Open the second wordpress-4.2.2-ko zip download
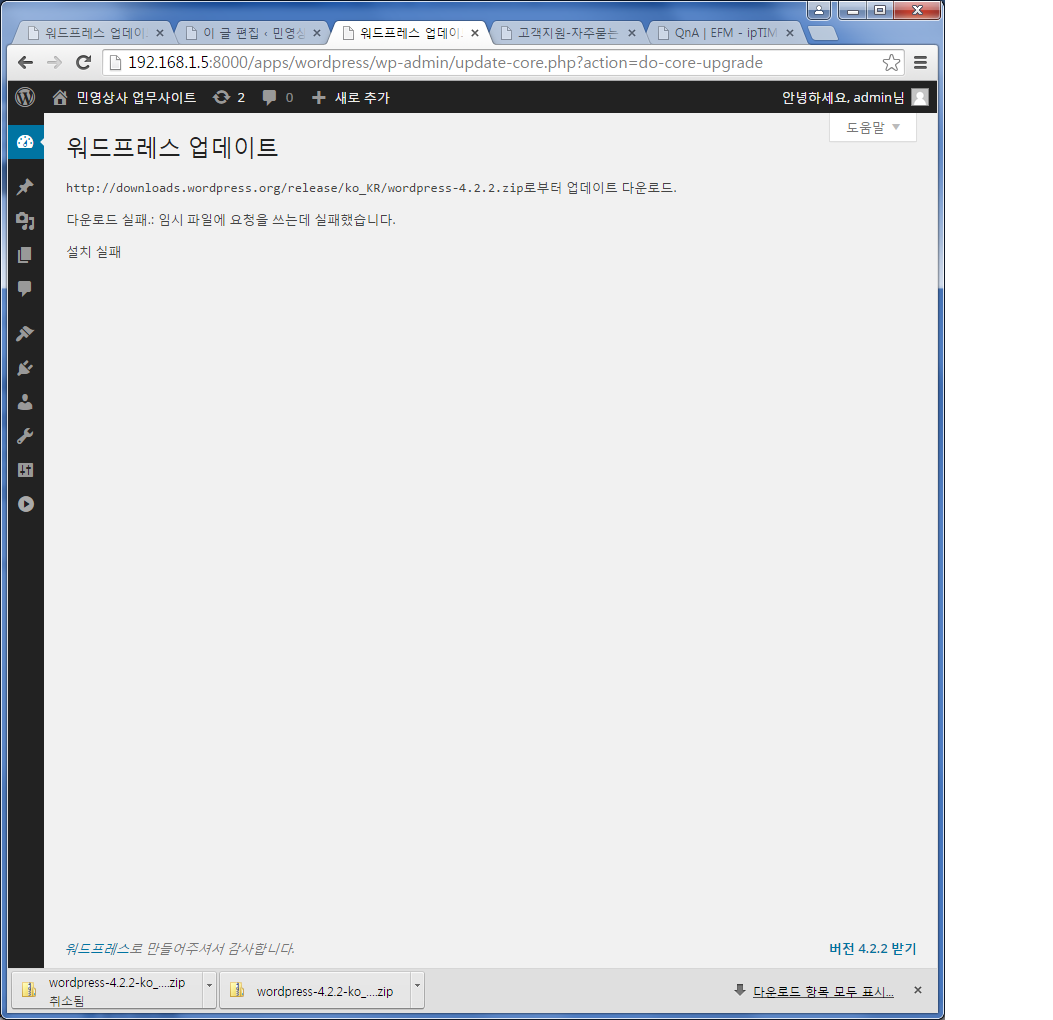This screenshot has width=1053, height=1020. pos(316,990)
